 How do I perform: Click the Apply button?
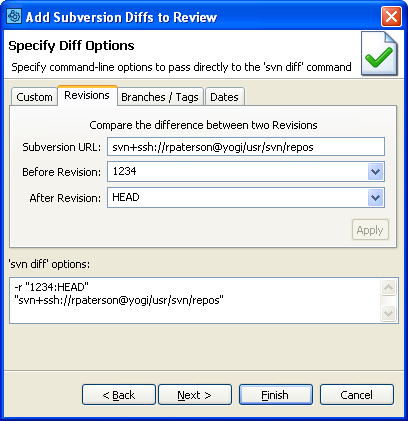370,230
